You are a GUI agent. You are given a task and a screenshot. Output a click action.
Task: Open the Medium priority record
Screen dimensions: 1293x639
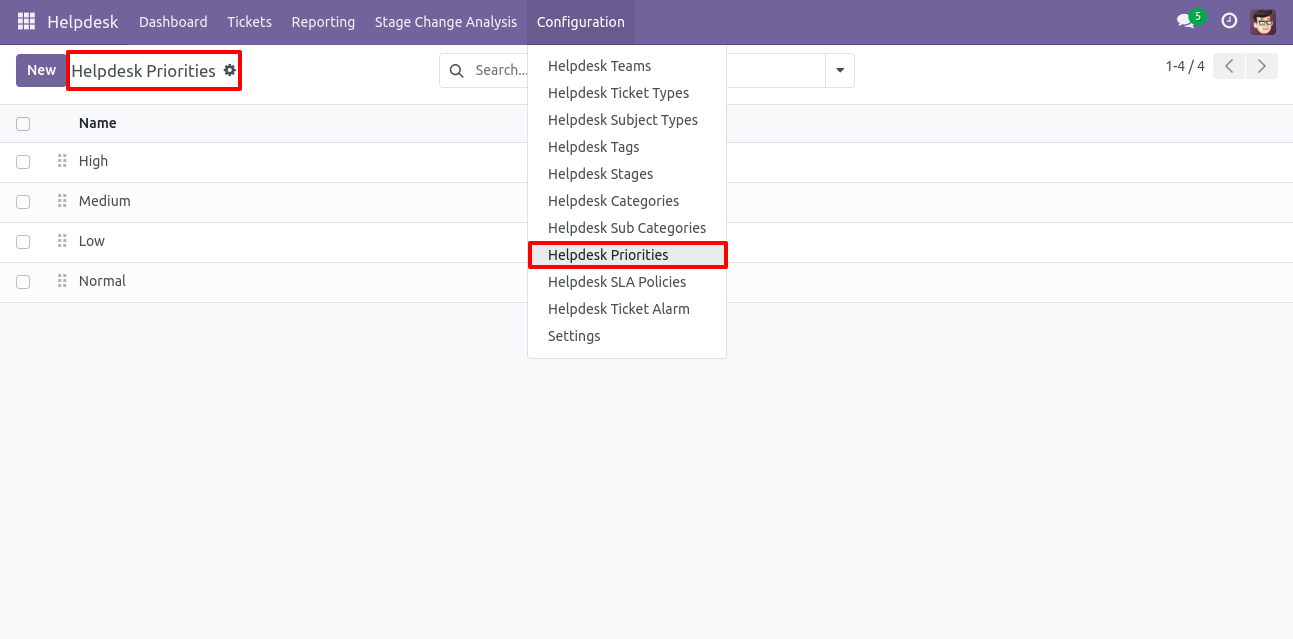pos(105,201)
